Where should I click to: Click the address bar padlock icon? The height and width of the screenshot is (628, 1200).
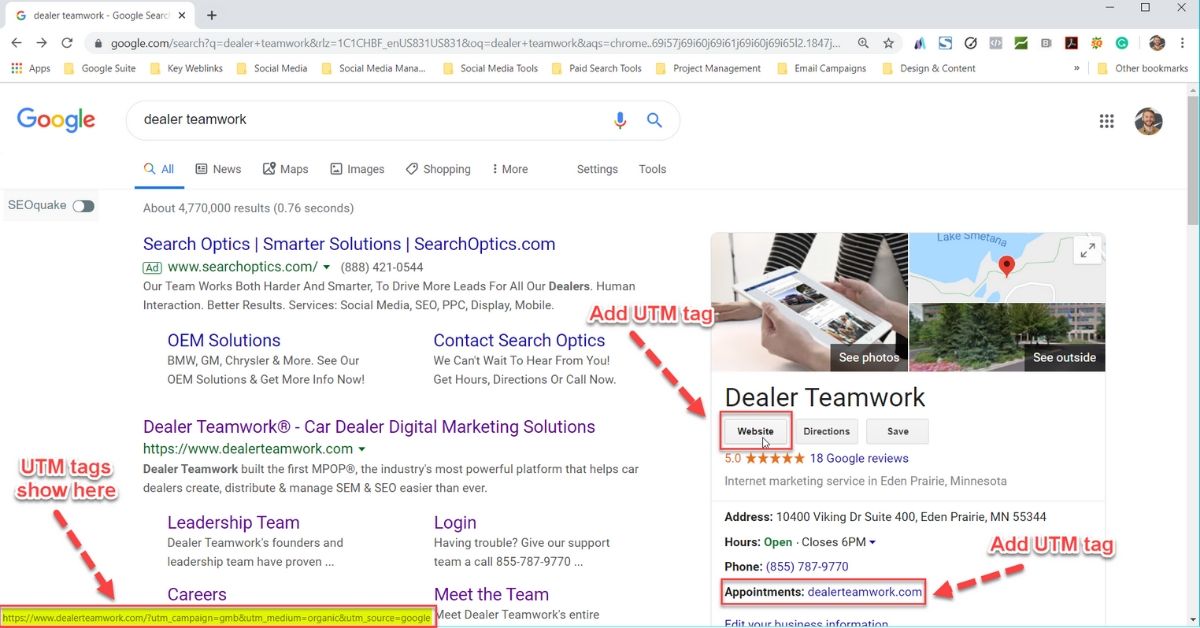click(99, 44)
